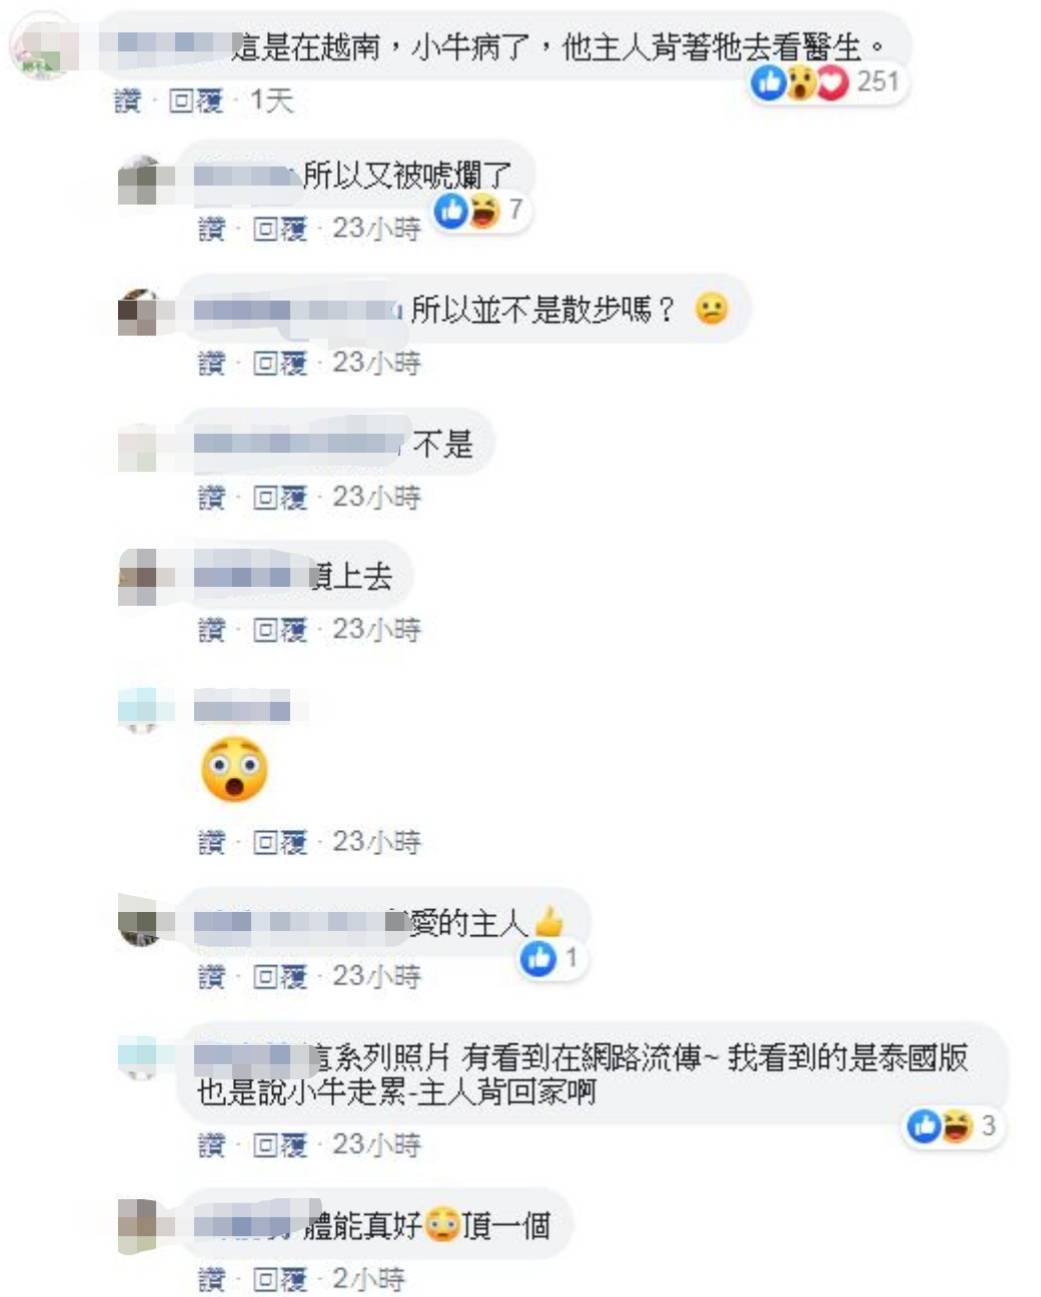Screen dimensions: 1041x1297
Task: Reply to the 泰國版 photo series comment
Action: click(279, 1144)
